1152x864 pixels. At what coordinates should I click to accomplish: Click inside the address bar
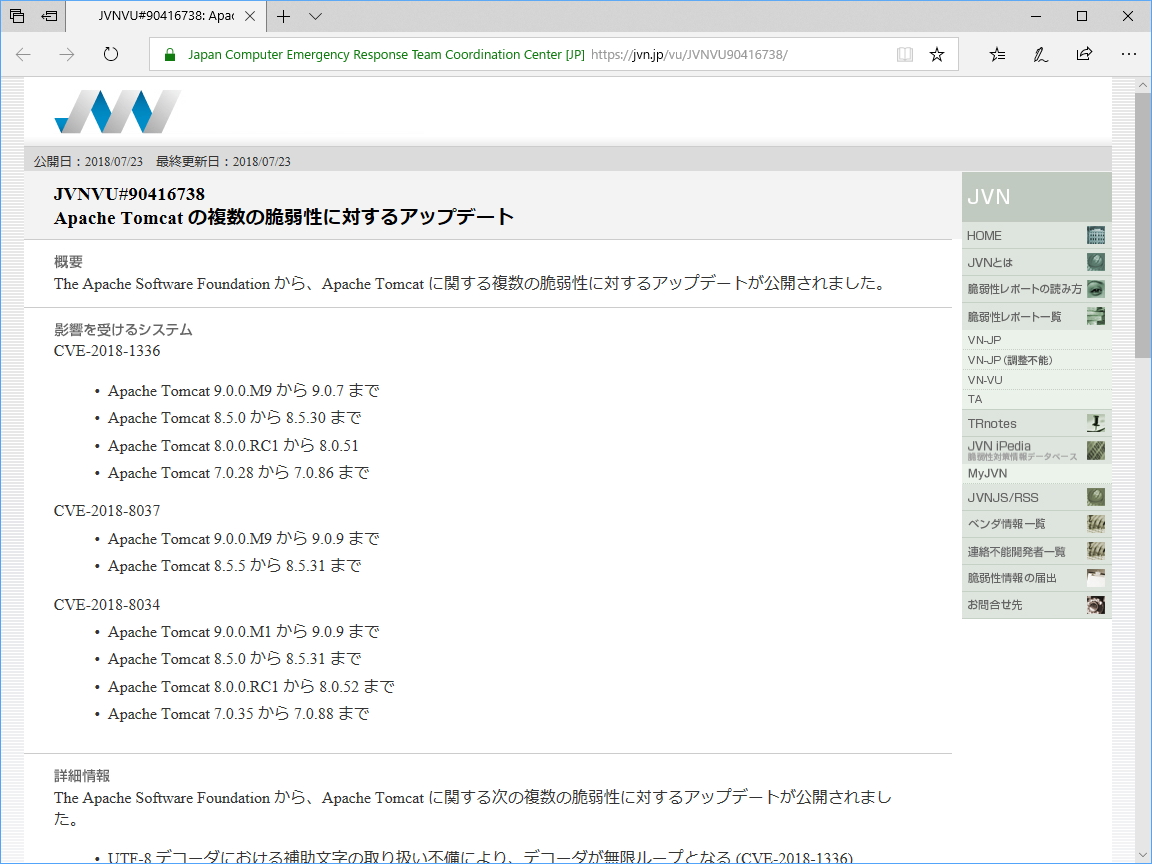[x=600, y=54]
